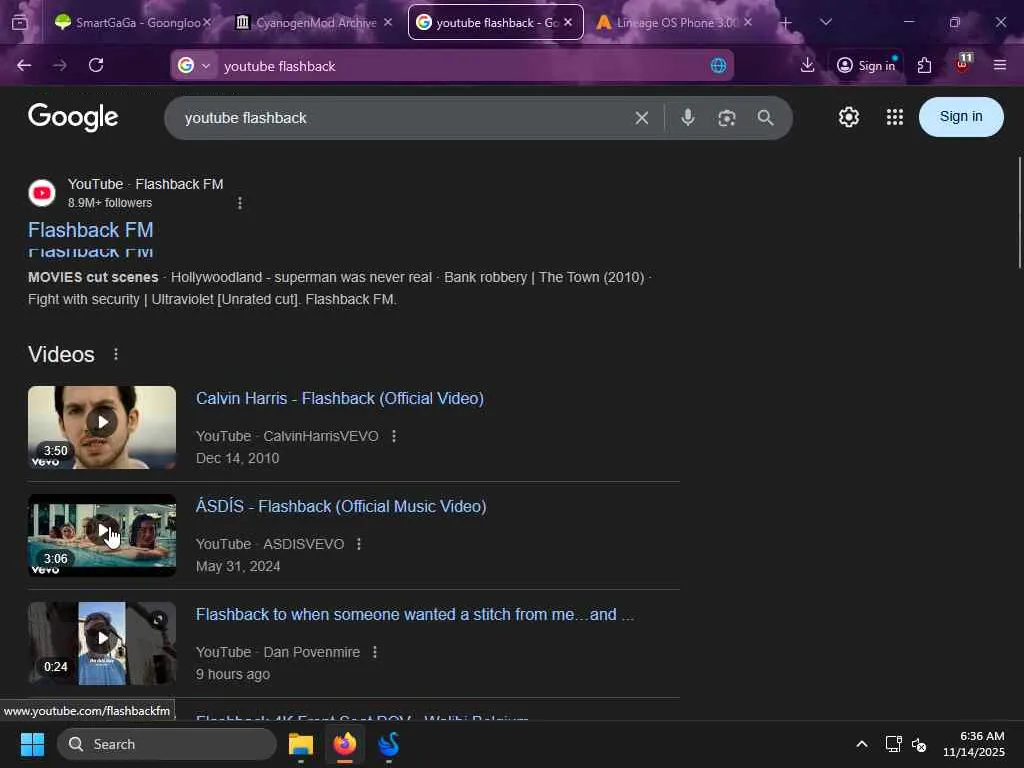1024x768 pixels.
Task: Open the Extensions puzzle icon
Action: click(x=924, y=65)
